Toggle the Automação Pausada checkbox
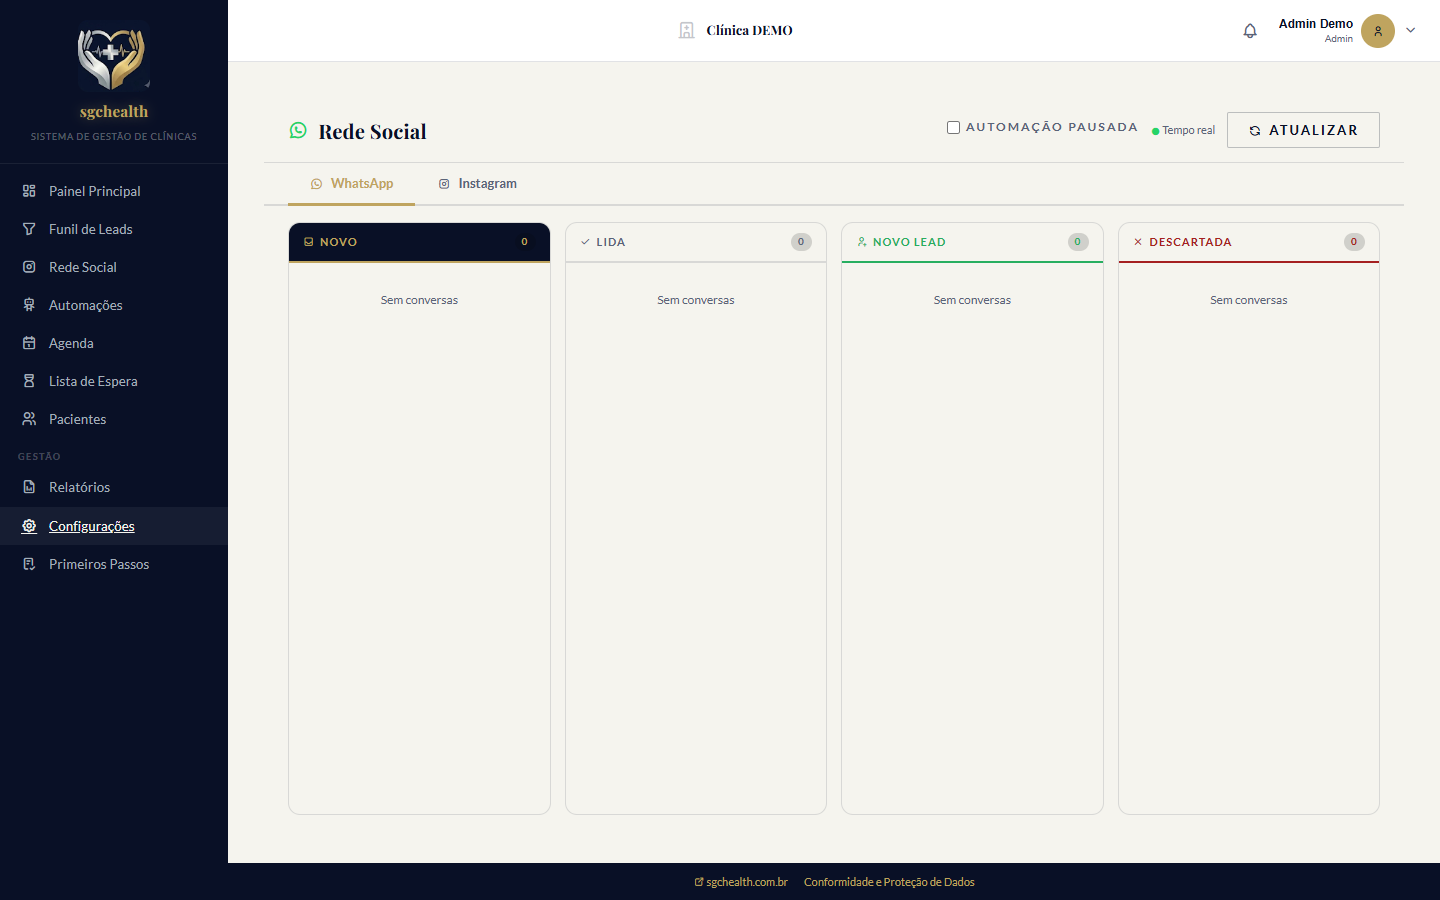1440x900 pixels. pyautogui.click(x=953, y=127)
